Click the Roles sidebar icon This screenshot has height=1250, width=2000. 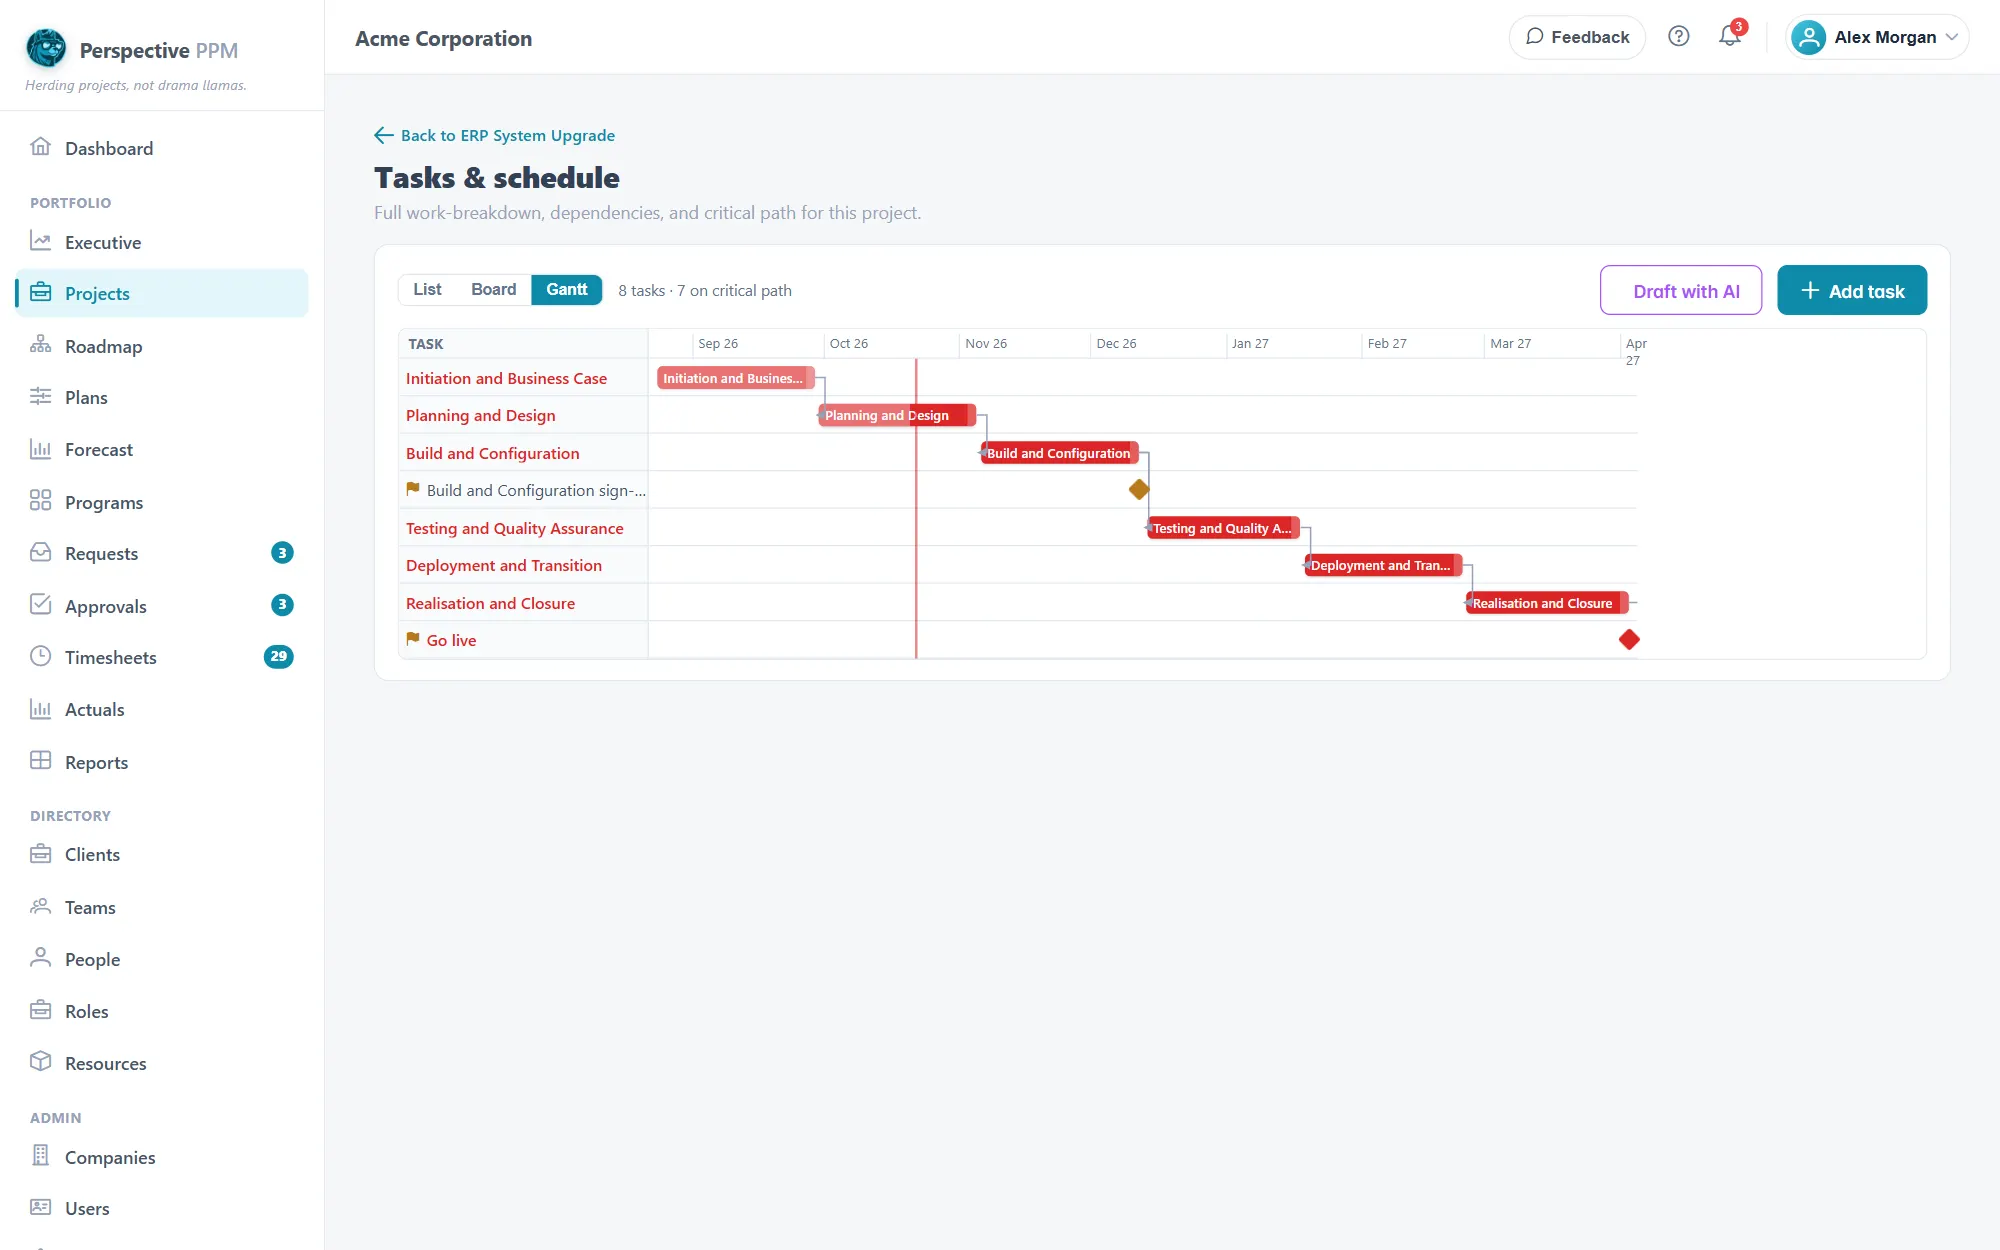coord(40,1010)
